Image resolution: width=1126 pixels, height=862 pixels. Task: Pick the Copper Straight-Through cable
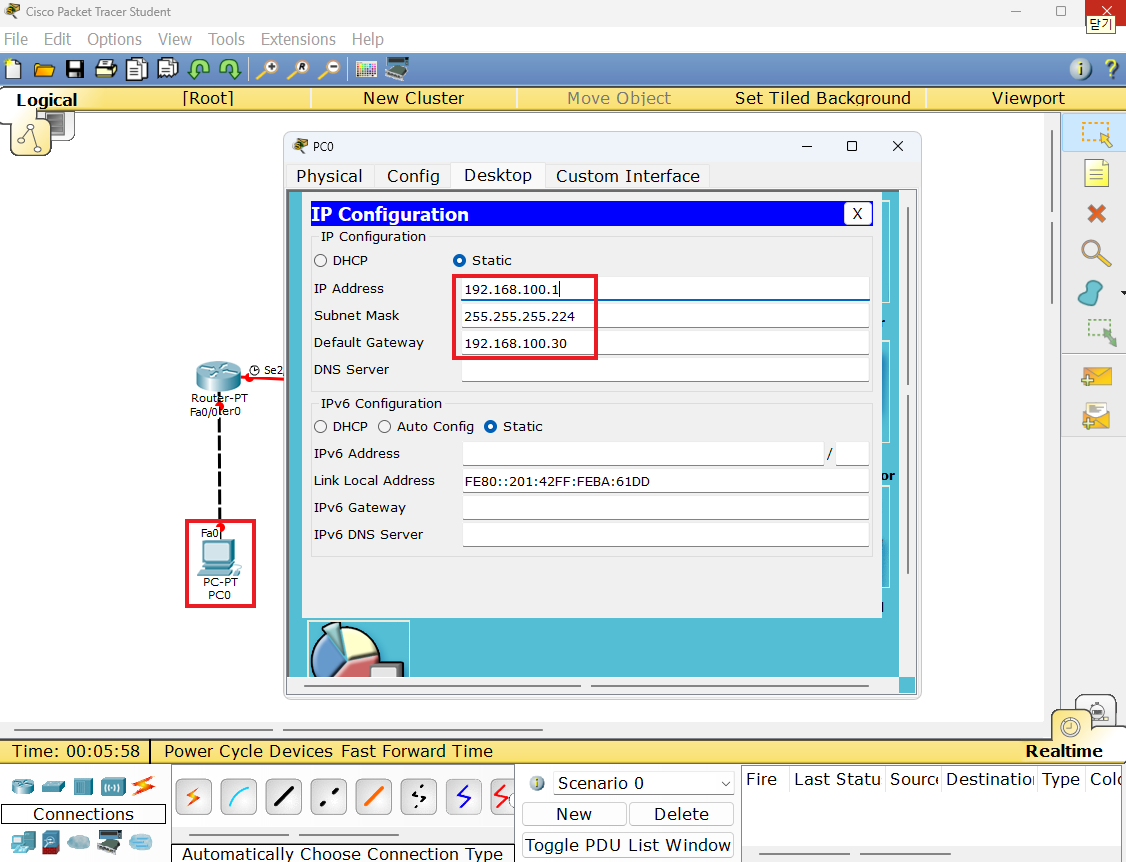click(x=284, y=797)
